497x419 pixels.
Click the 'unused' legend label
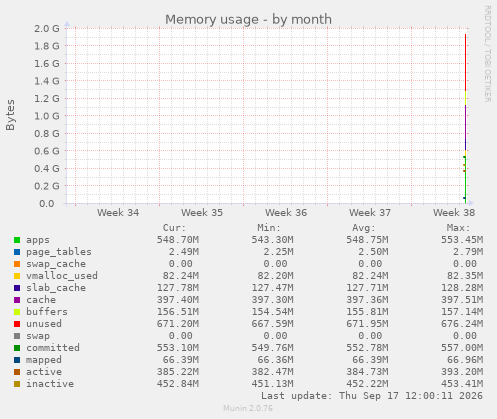[44, 324]
